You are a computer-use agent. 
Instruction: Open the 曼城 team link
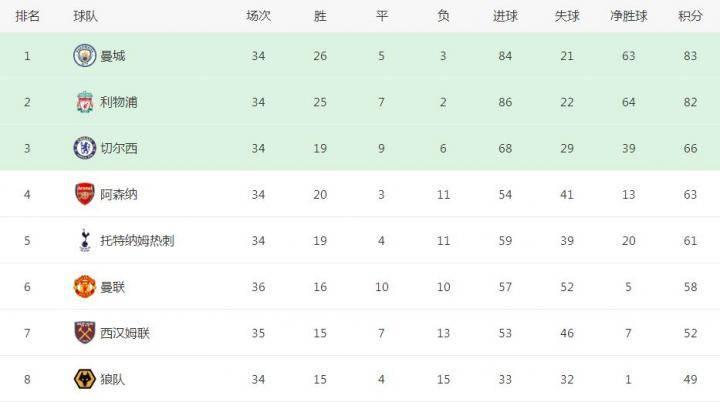113,56
